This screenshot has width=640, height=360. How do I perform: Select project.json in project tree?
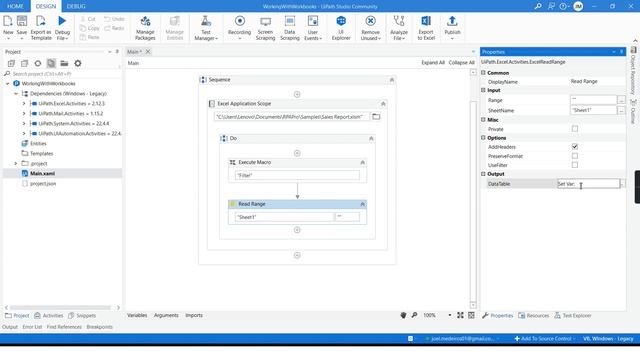click(43, 184)
